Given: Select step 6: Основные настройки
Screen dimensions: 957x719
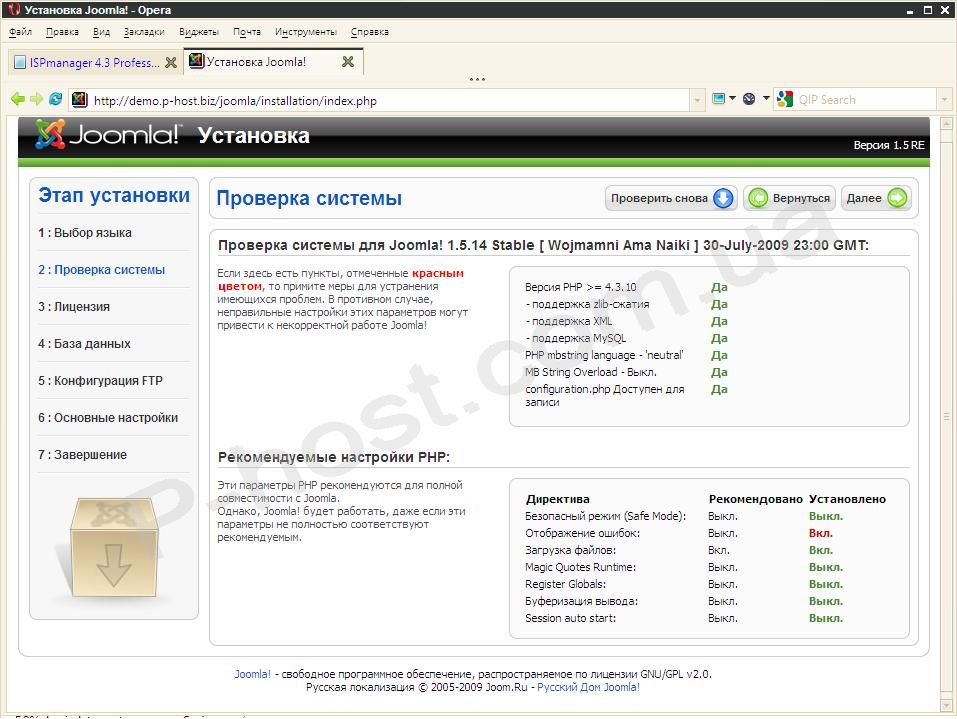Looking at the screenshot, I should click(x=108, y=417).
